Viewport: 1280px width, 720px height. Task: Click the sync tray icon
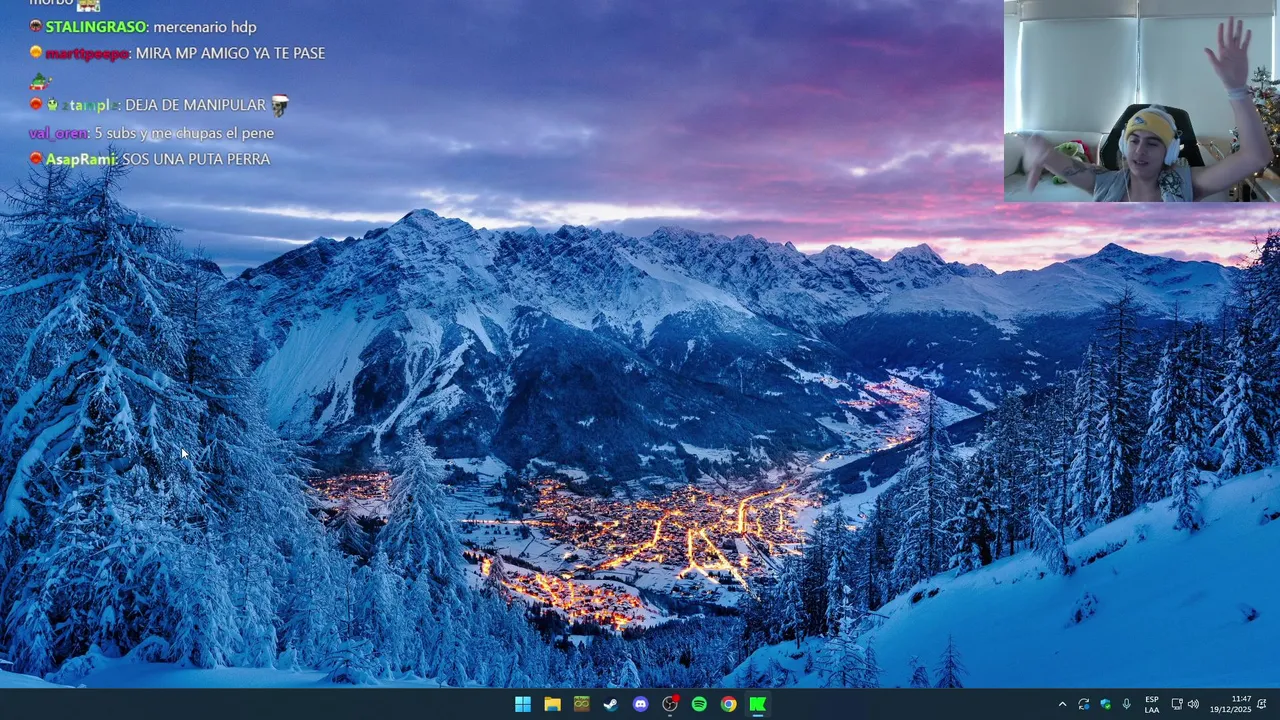click(x=1083, y=704)
